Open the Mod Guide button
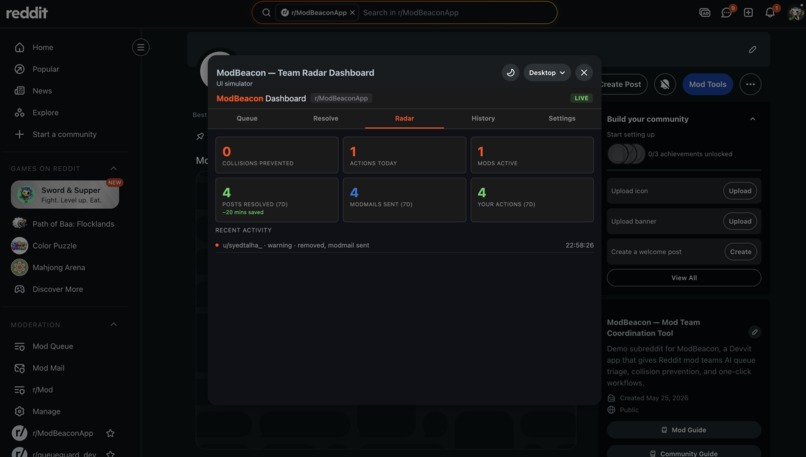 click(684, 430)
